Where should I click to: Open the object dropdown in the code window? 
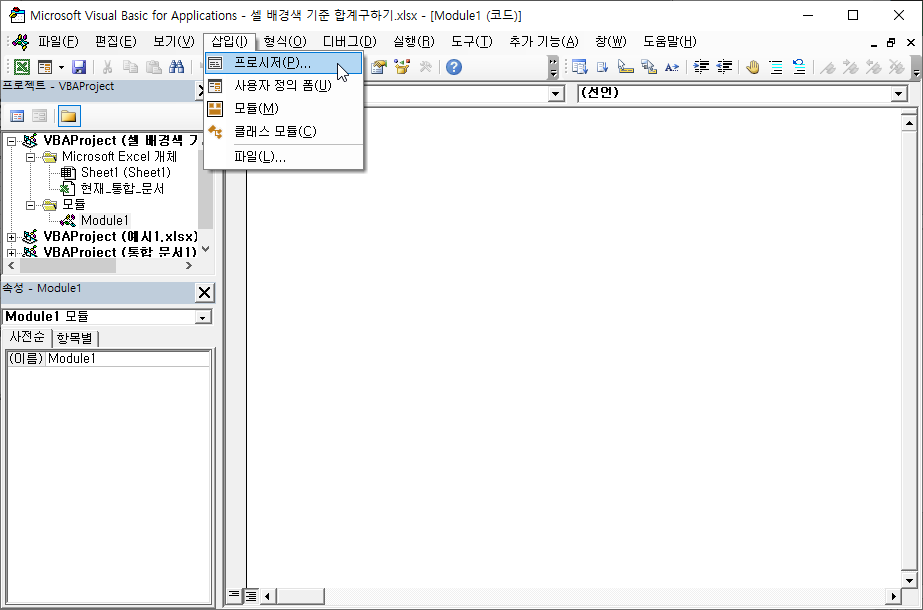click(x=555, y=94)
